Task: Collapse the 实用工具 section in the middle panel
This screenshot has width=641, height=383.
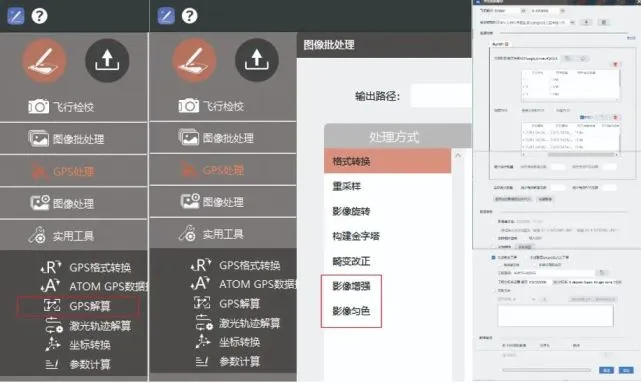Action: click(223, 233)
